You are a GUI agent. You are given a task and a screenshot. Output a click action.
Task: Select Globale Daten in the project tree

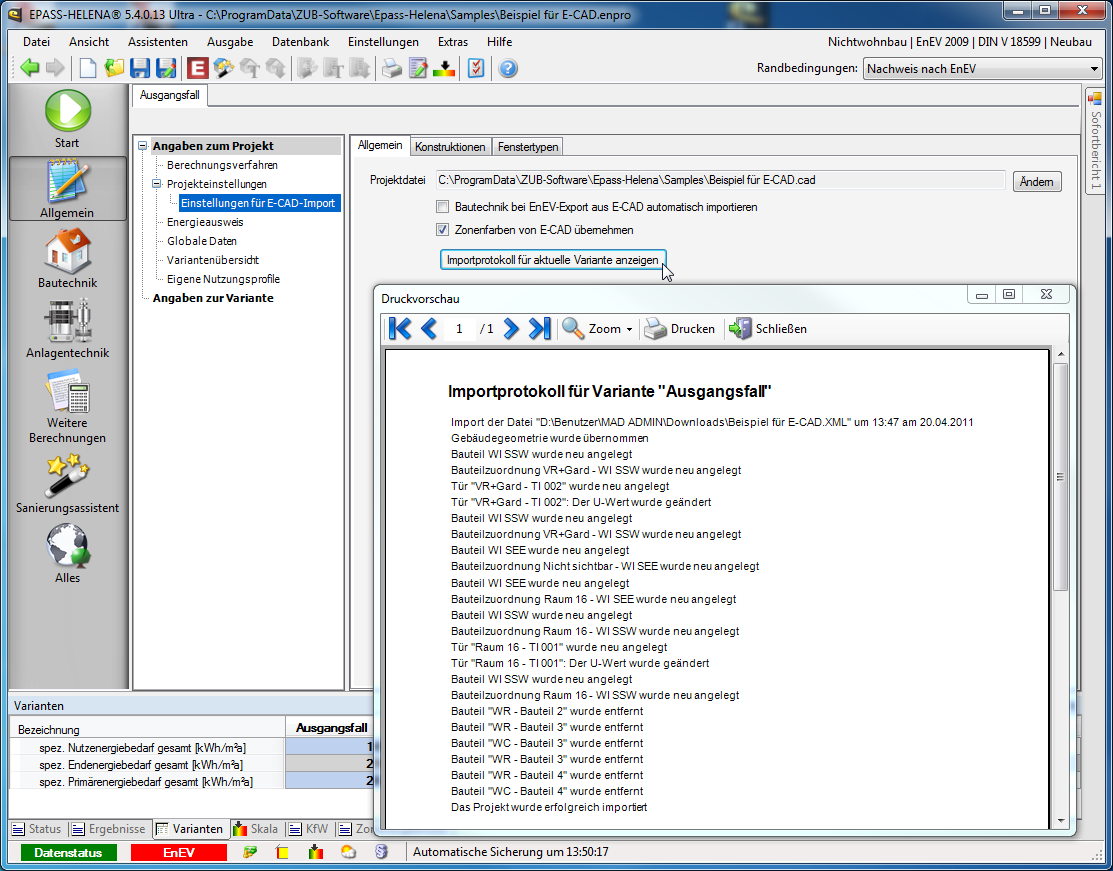202,241
